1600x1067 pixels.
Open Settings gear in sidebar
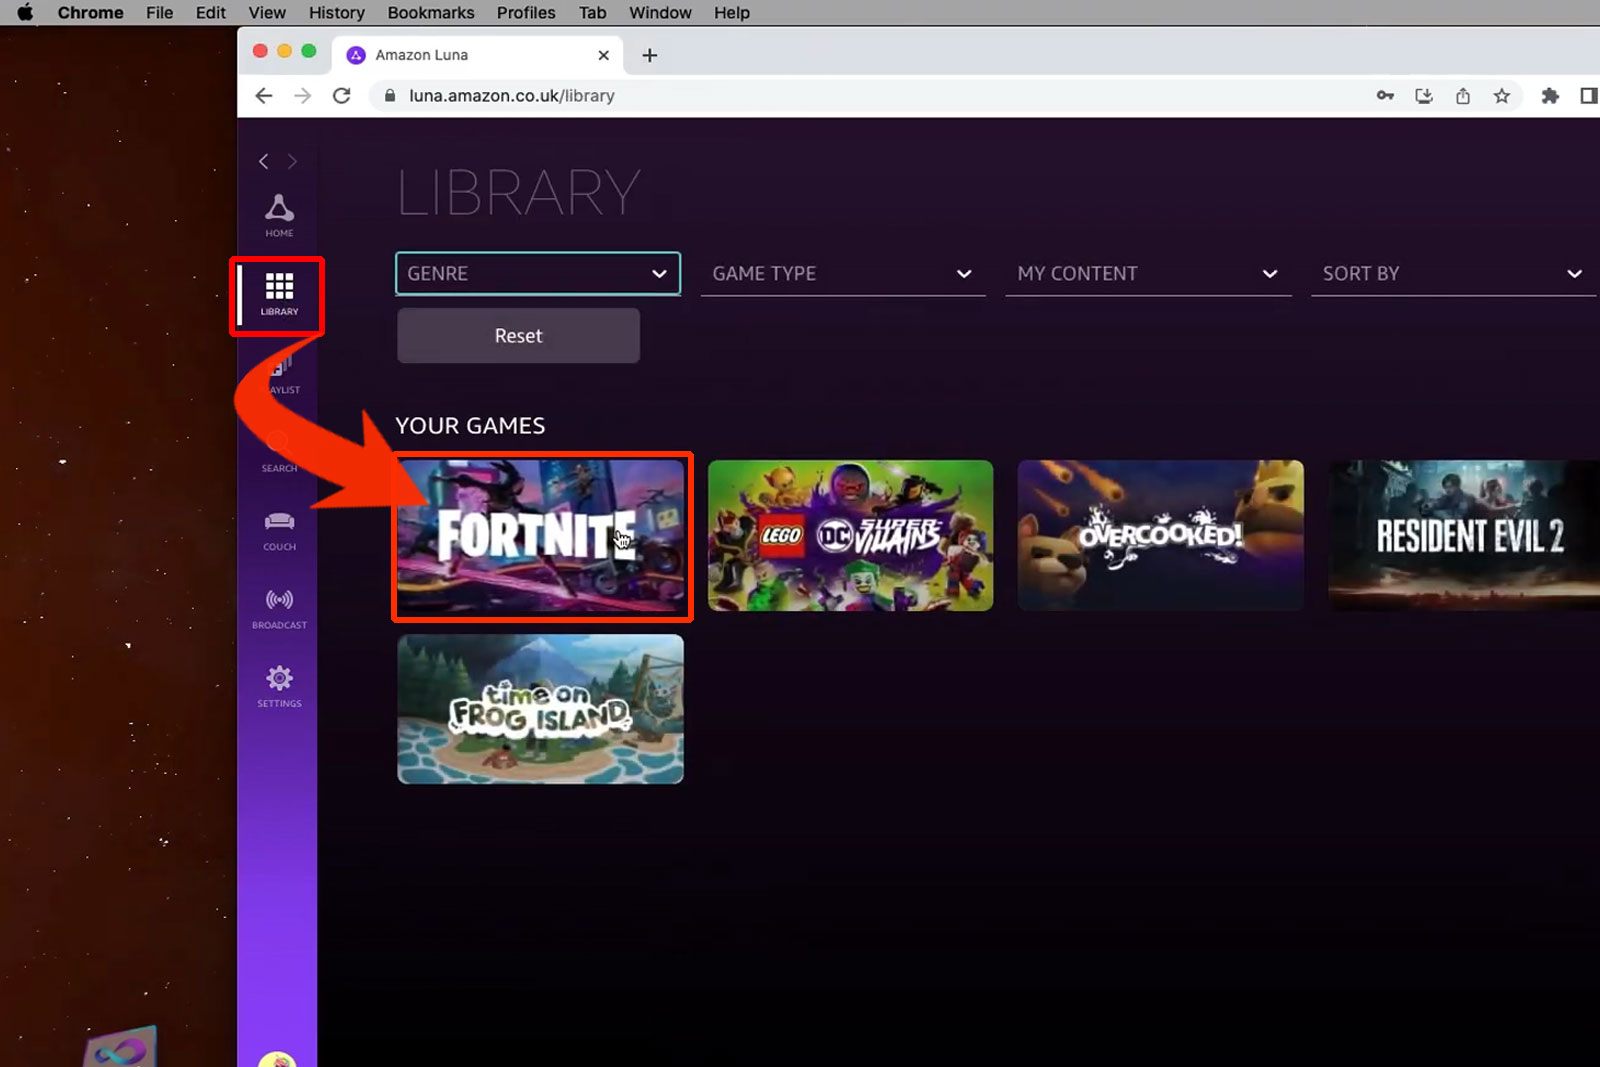[279, 684]
